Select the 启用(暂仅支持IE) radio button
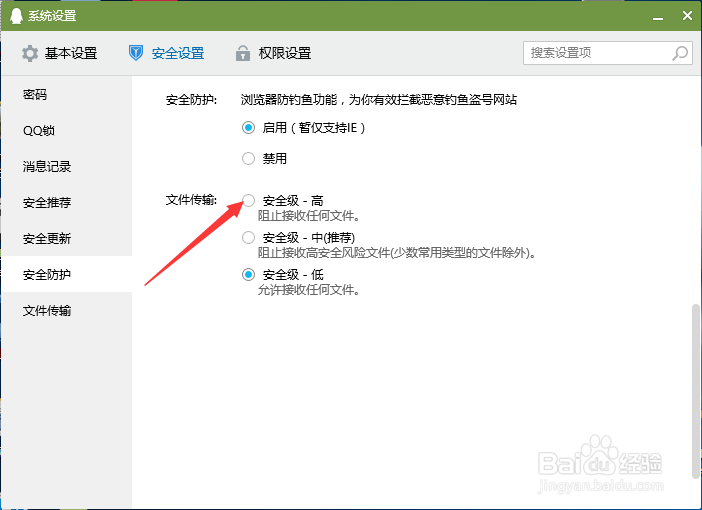 [x=248, y=128]
